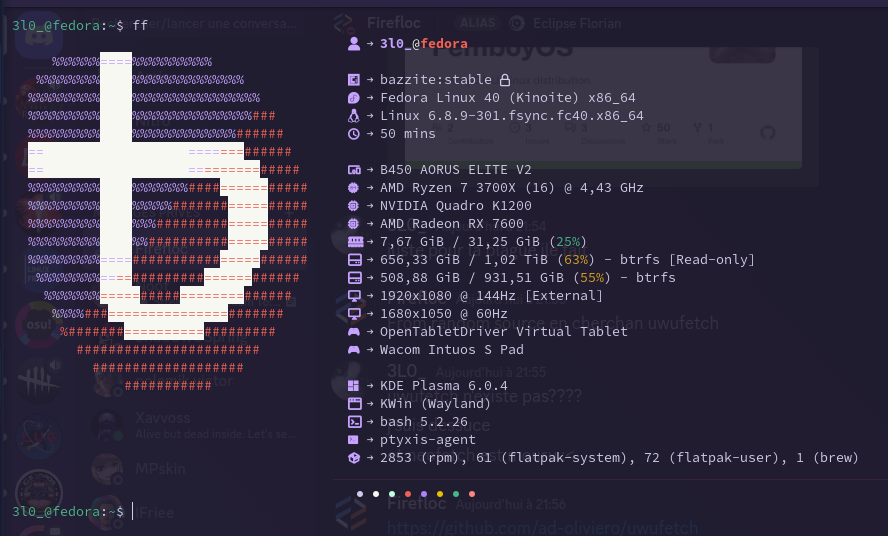
Task: Click the green '25%' memory percentage
Action: point(568,242)
